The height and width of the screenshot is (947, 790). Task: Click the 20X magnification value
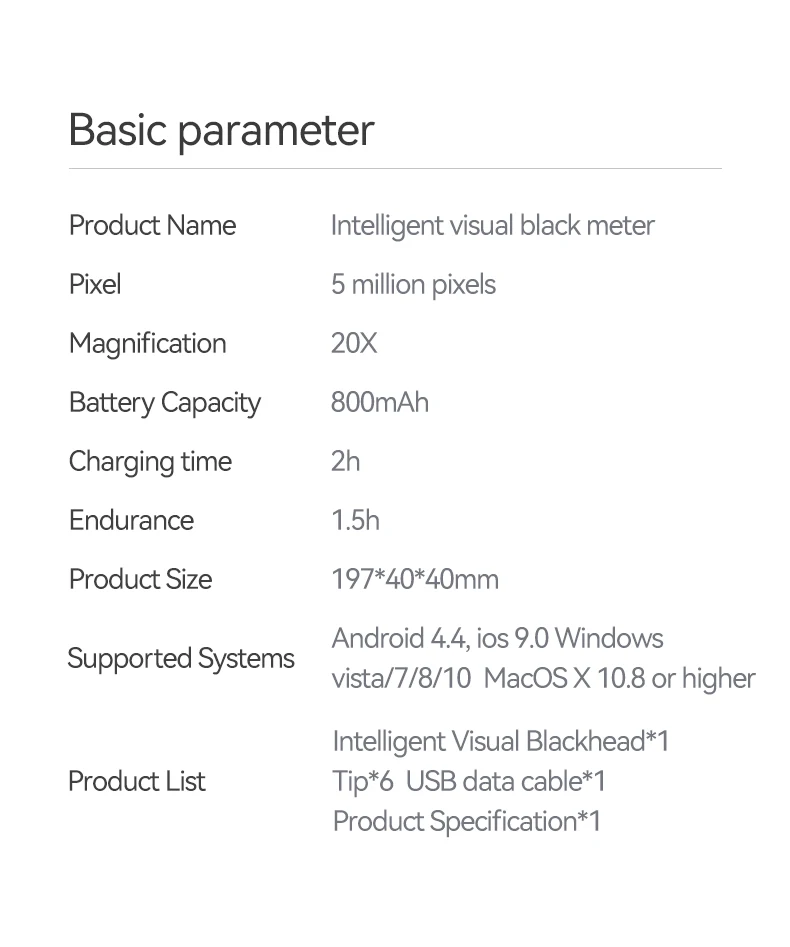[354, 344]
